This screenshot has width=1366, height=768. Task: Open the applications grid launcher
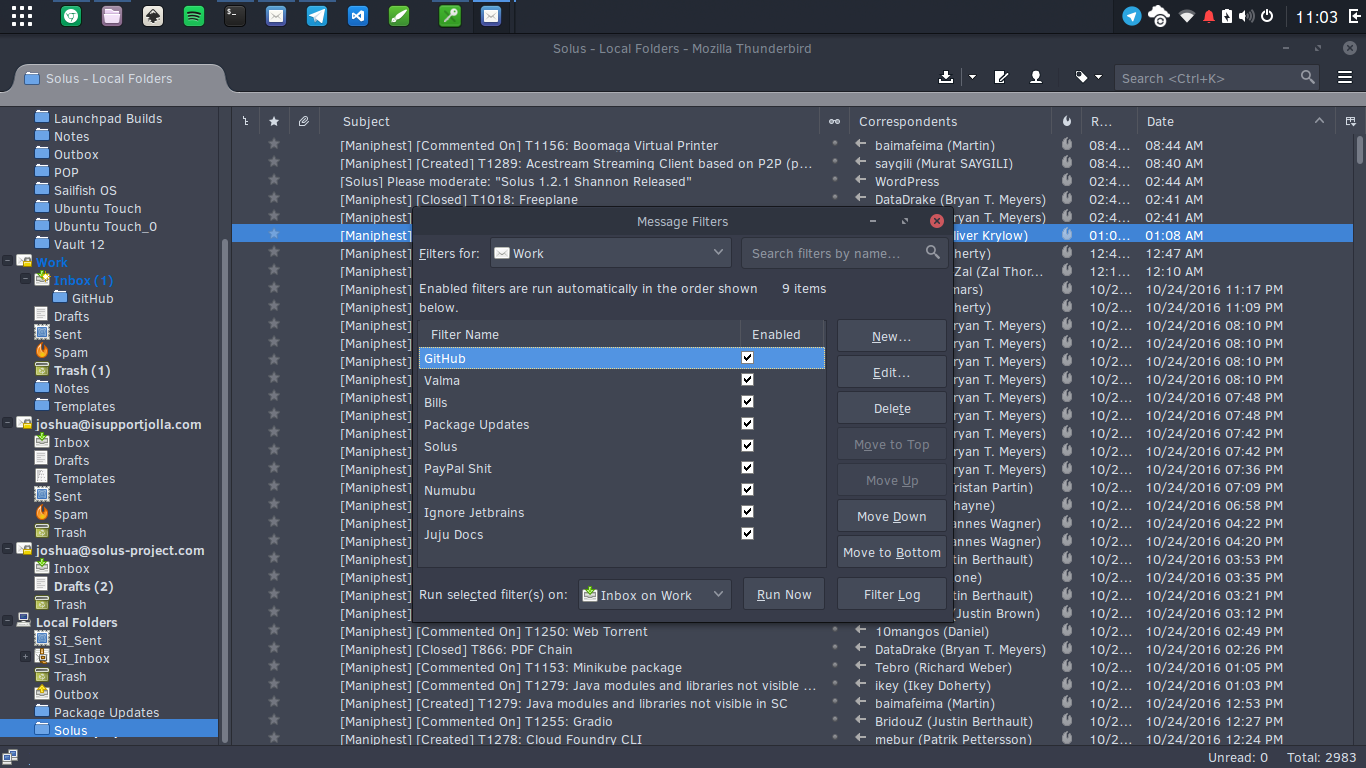click(x=22, y=15)
